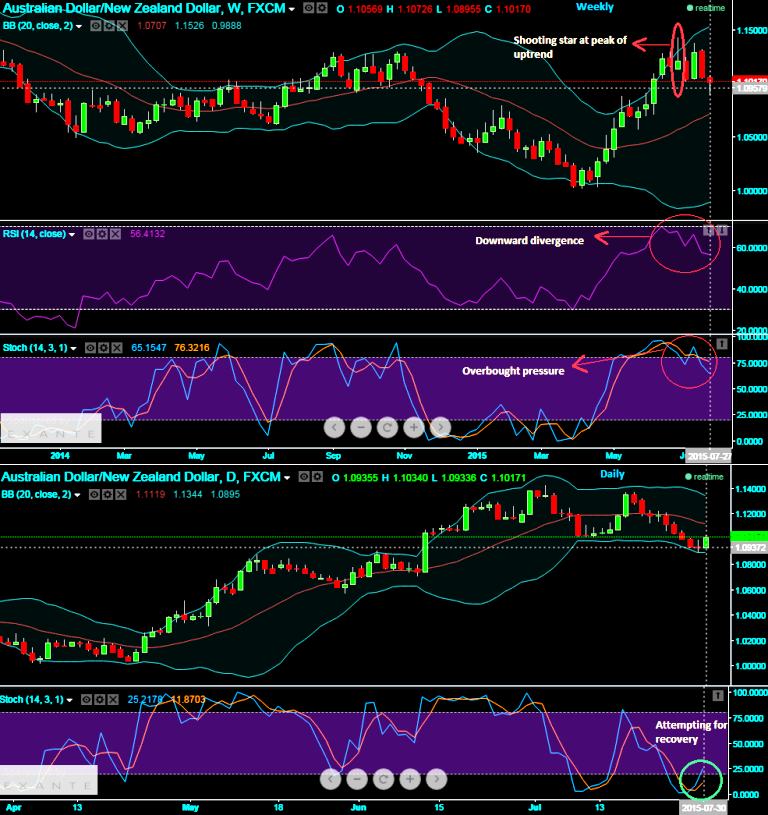Move RSI pane up with arrow icon

709,230
